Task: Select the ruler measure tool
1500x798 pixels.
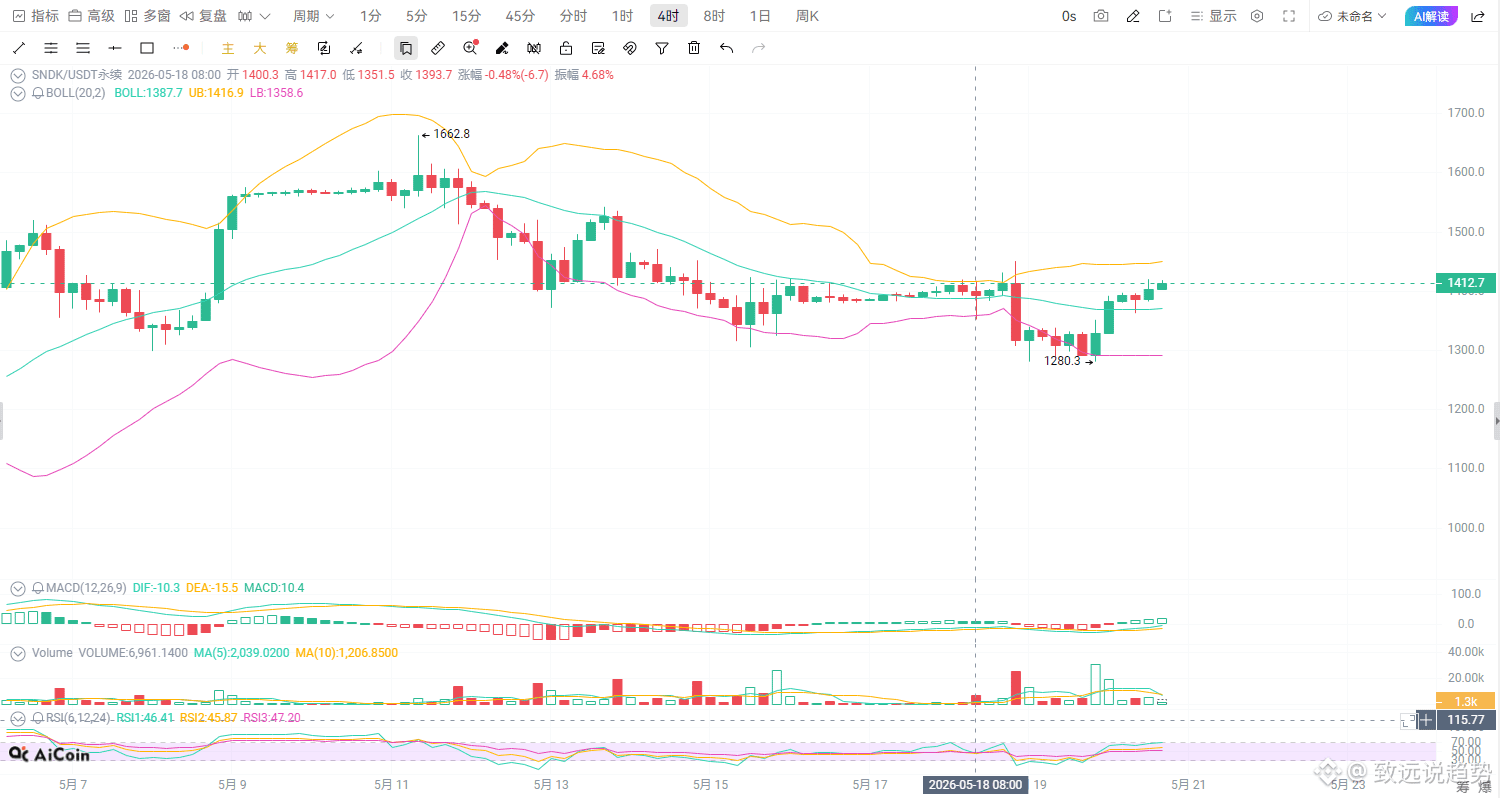Action: tap(438, 48)
